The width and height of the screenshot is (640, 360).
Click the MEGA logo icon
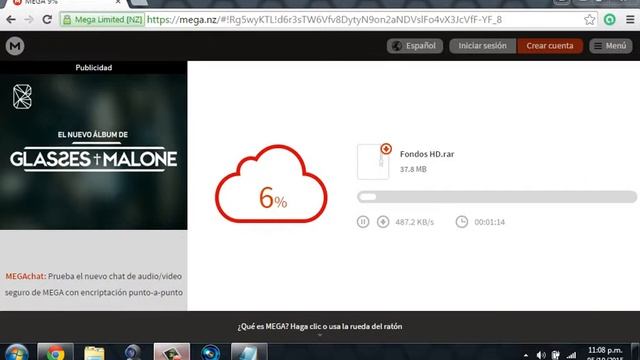[15, 46]
